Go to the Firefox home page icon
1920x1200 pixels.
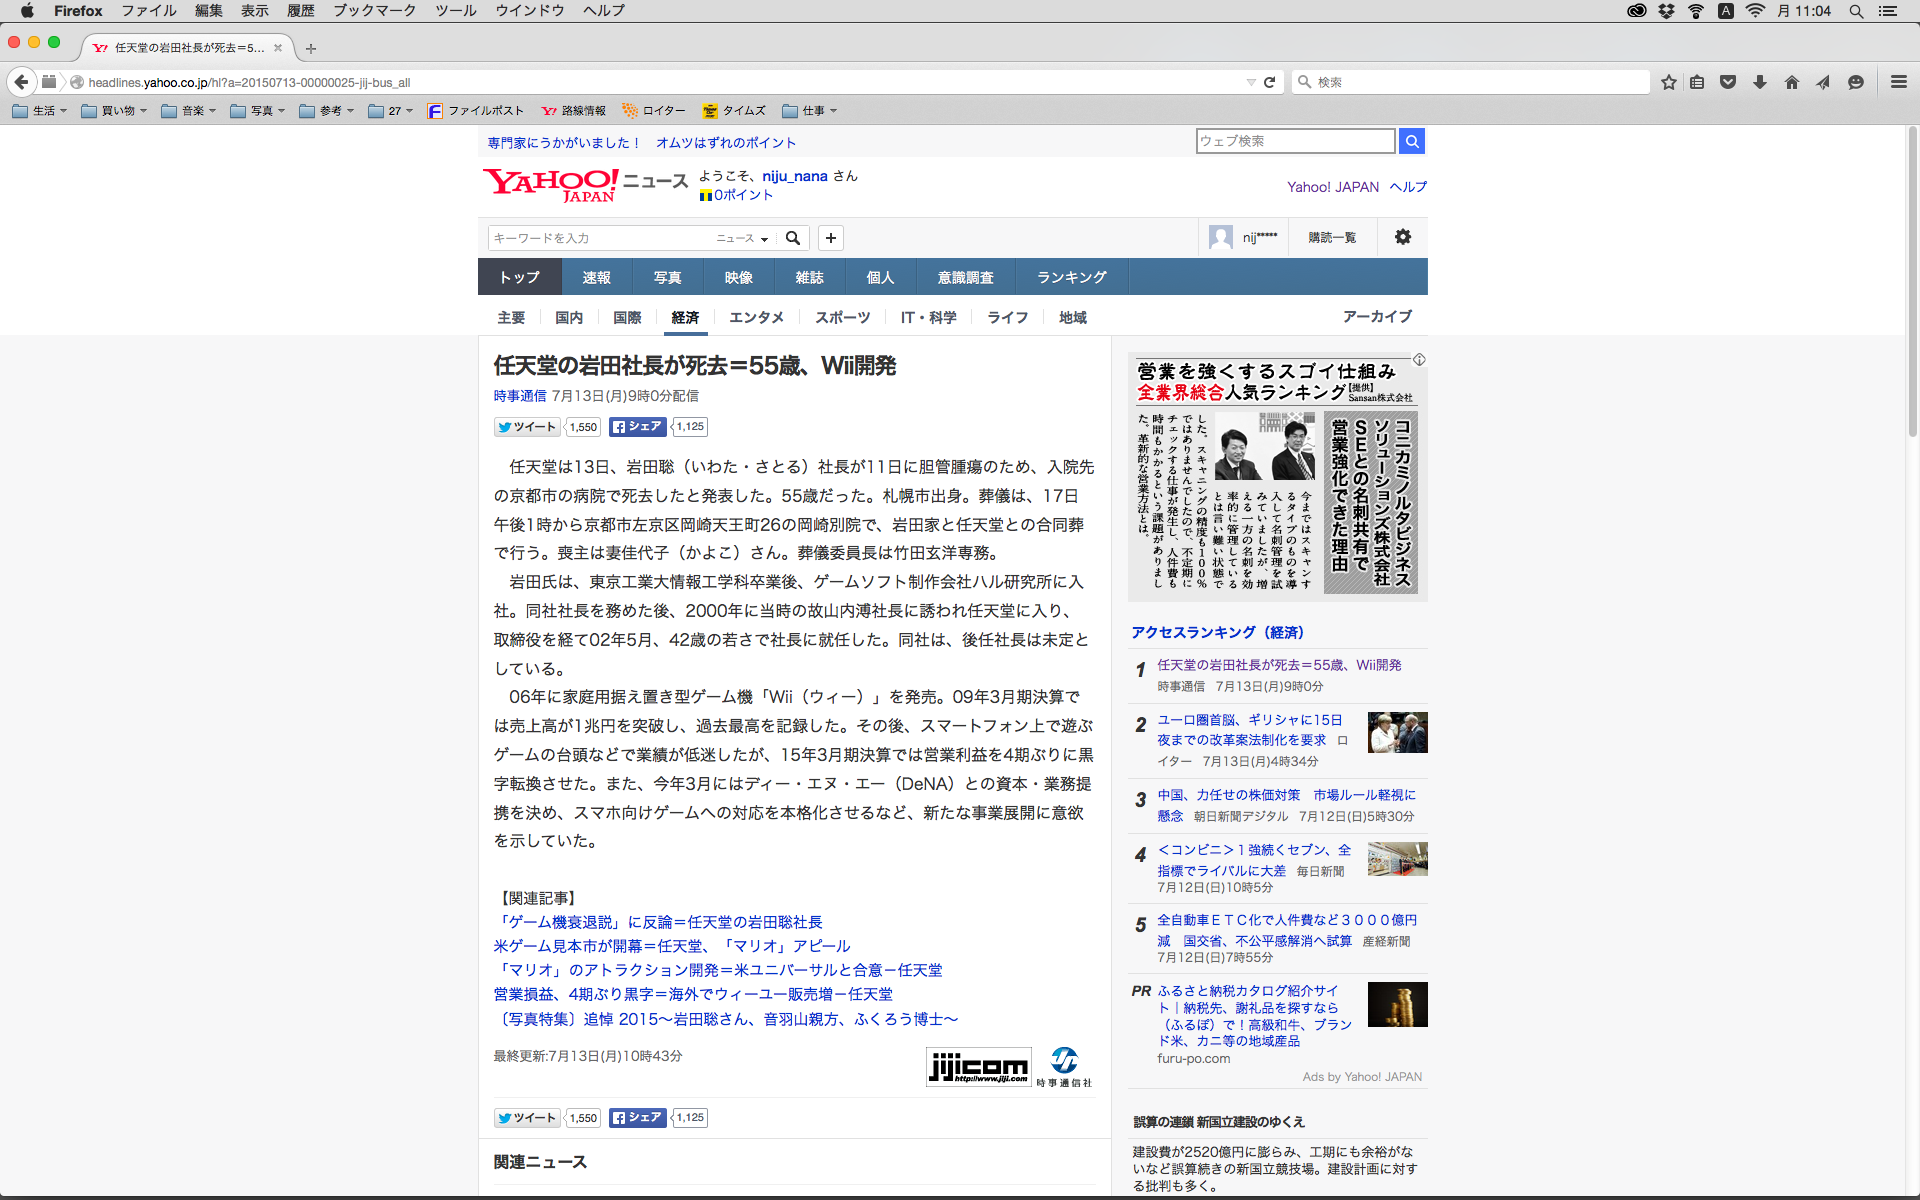tap(1791, 82)
